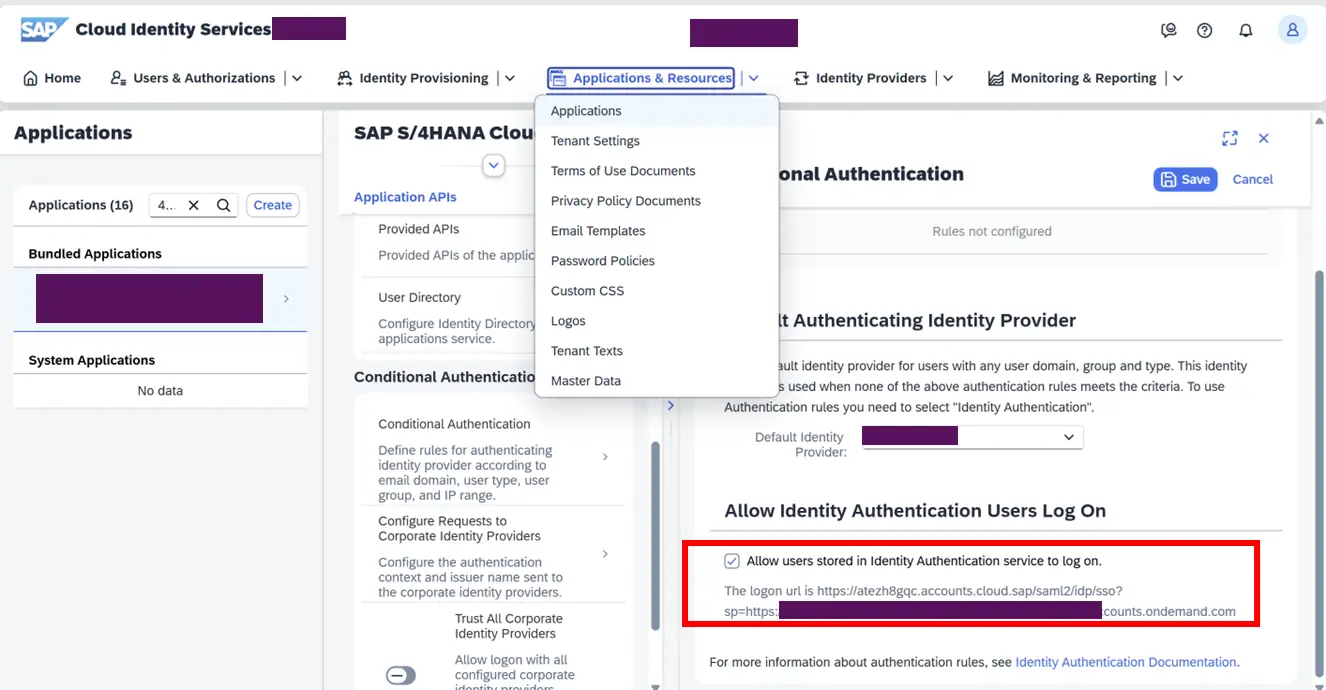
Task: Click the Bundled Applications section heading
Action: point(95,254)
